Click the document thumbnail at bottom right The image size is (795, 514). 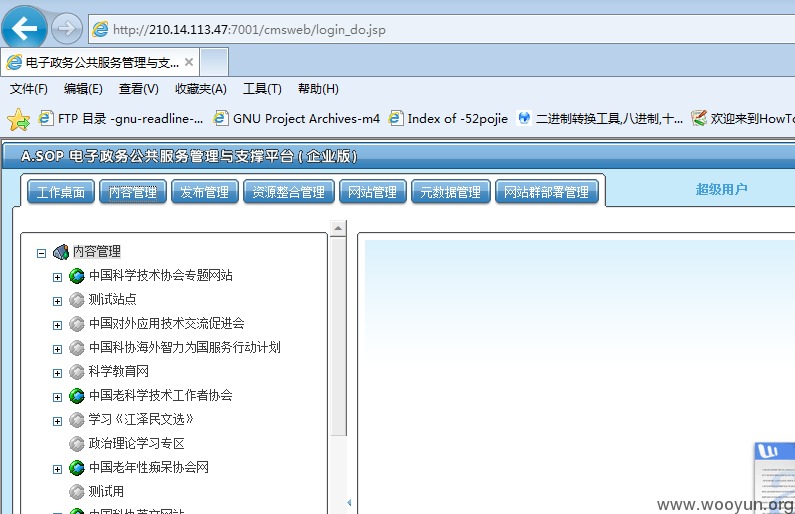click(775, 476)
